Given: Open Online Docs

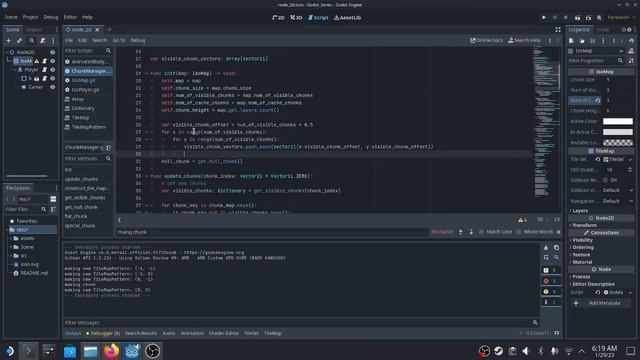Looking at the screenshot, I should click(486, 40).
